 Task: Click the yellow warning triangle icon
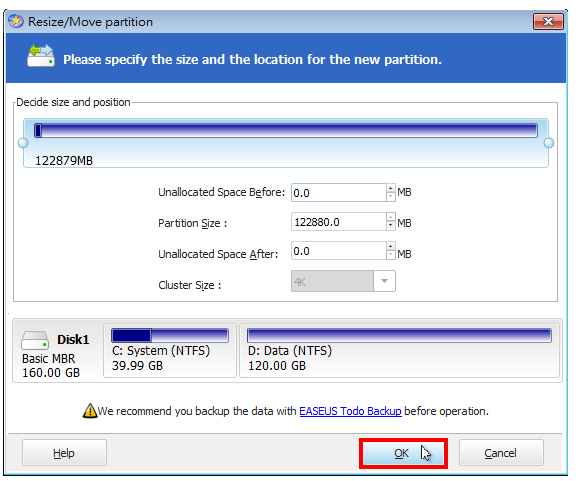click(90, 410)
